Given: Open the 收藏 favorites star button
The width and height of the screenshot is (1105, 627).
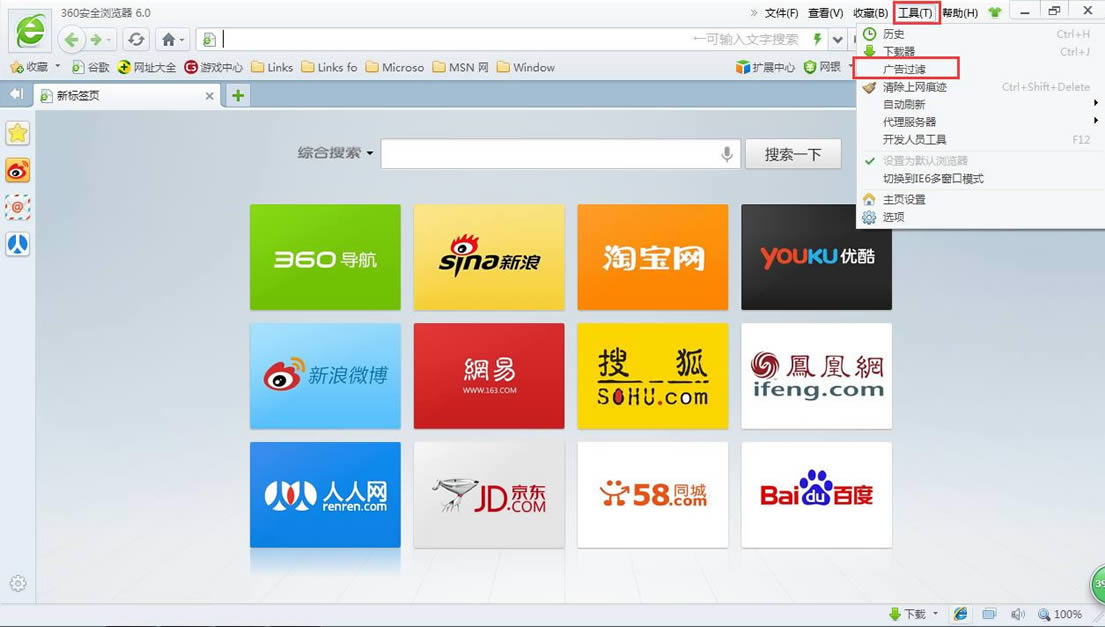Looking at the screenshot, I should (30, 67).
